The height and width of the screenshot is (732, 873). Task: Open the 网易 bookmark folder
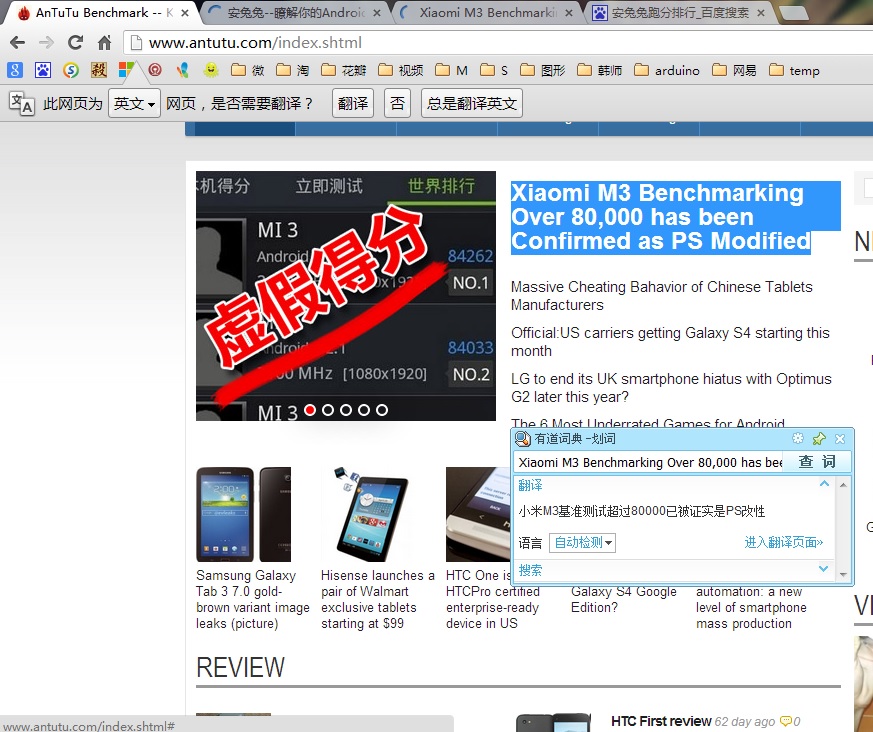[x=734, y=70]
